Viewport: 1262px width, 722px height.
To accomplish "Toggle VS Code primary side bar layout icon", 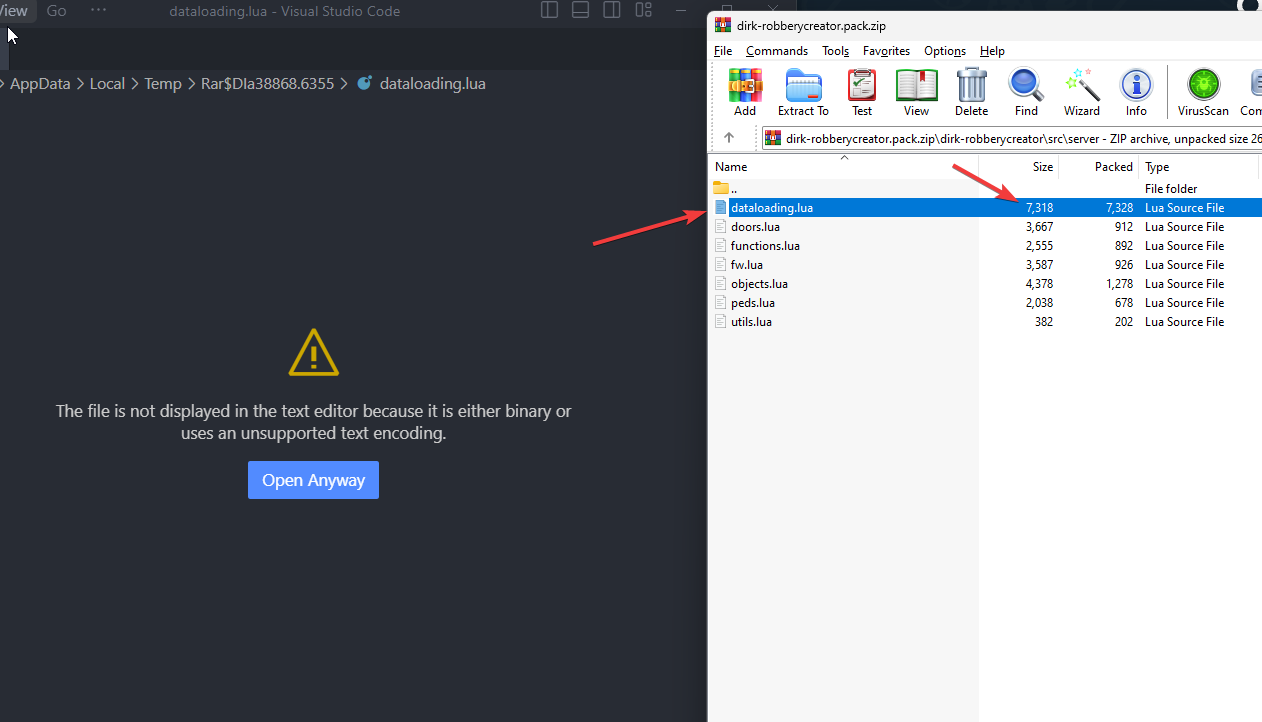I will tap(549, 11).
